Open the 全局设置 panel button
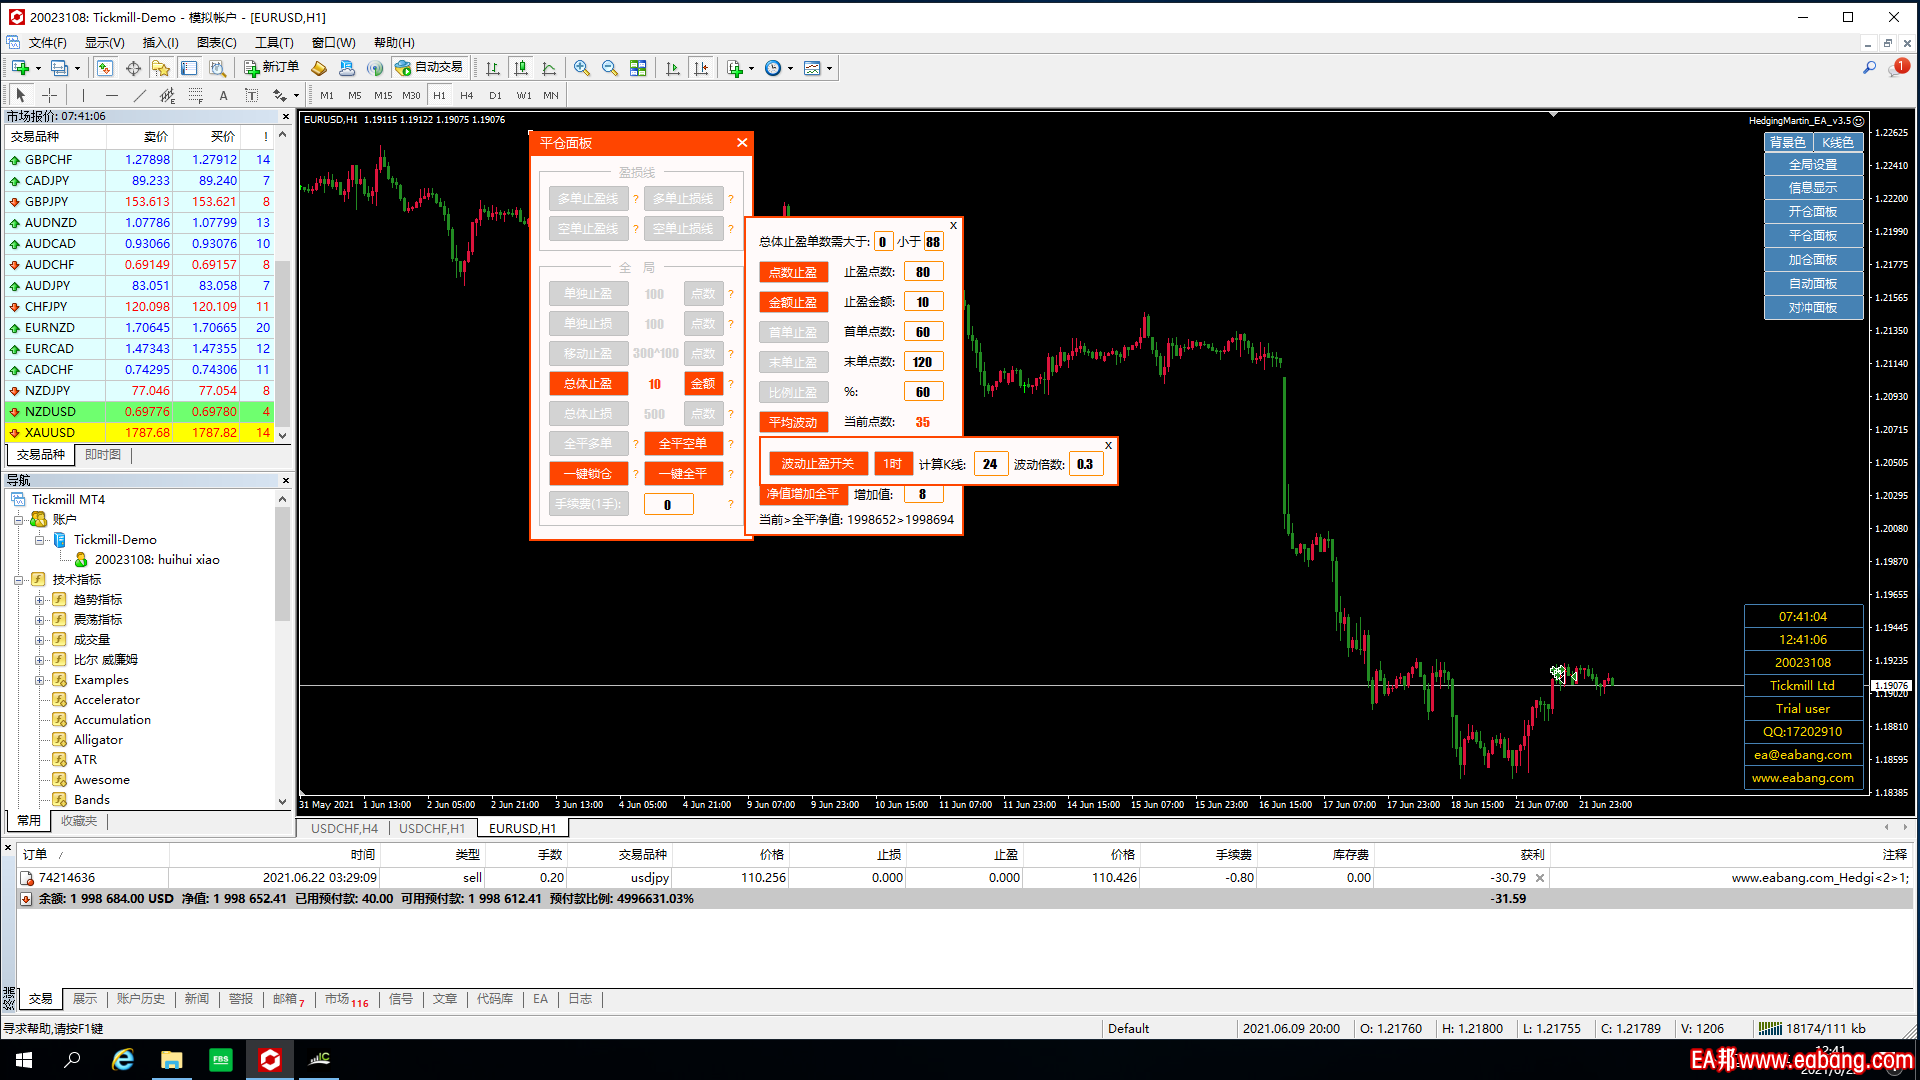Viewport: 1920px width, 1080px height. [1813, 164]
